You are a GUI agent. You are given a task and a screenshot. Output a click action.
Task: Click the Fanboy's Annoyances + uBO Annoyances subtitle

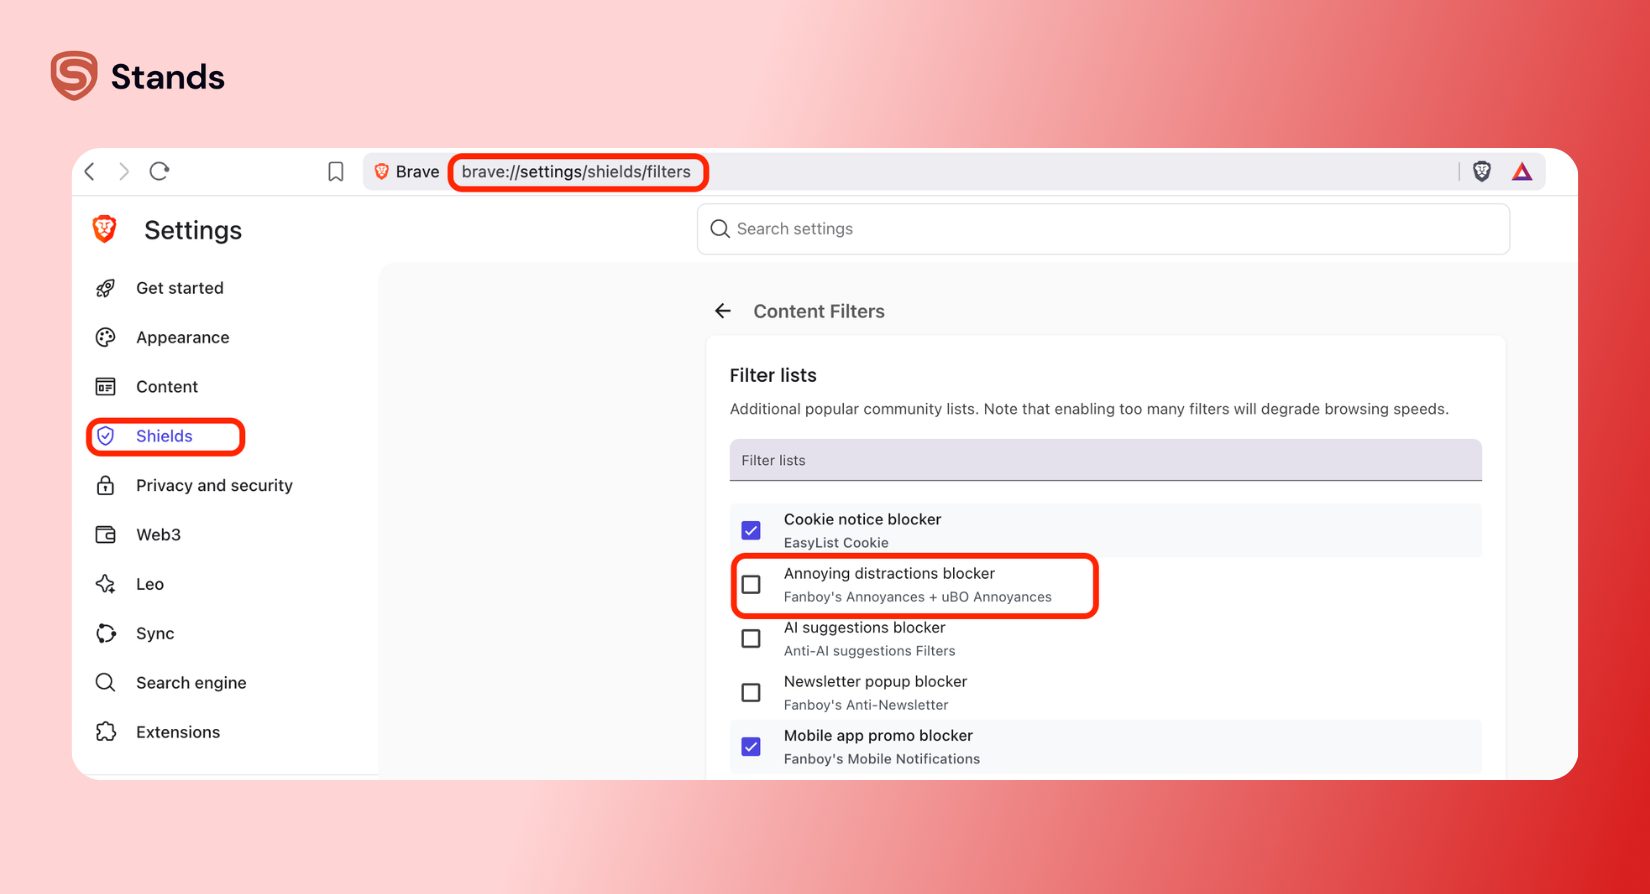pos(918,597)
